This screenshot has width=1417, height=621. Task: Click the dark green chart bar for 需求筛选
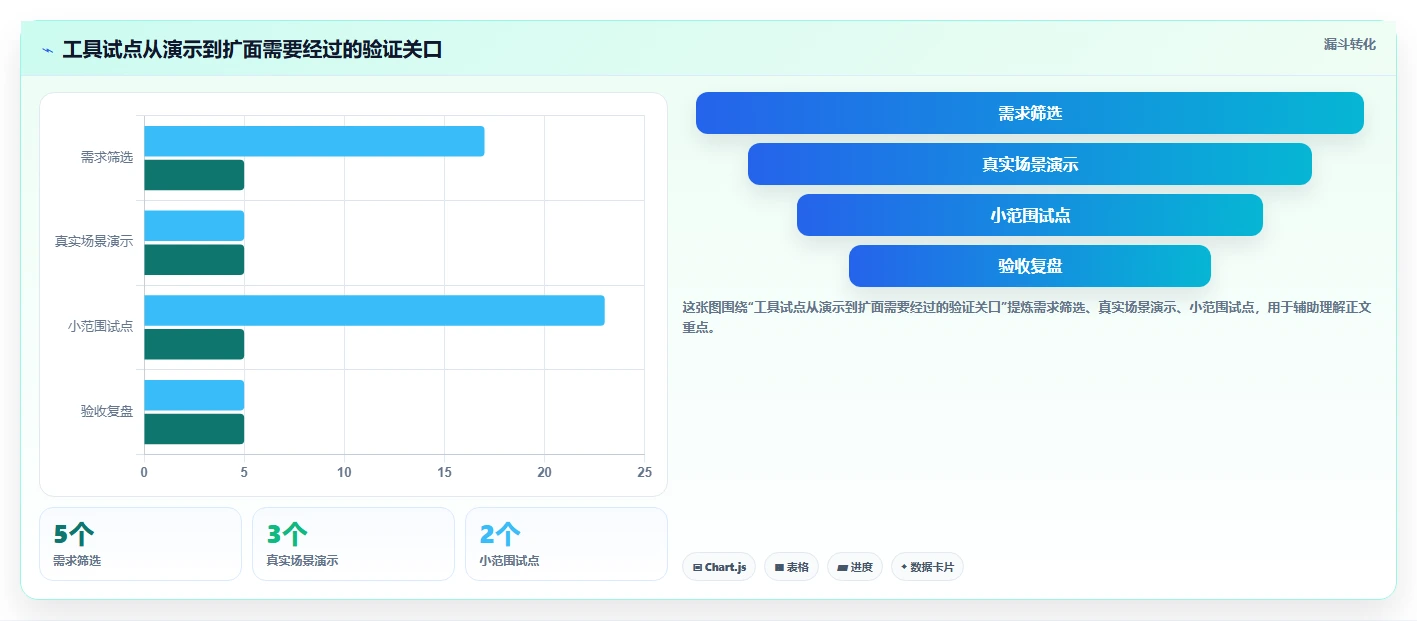[x=194, y=175]
